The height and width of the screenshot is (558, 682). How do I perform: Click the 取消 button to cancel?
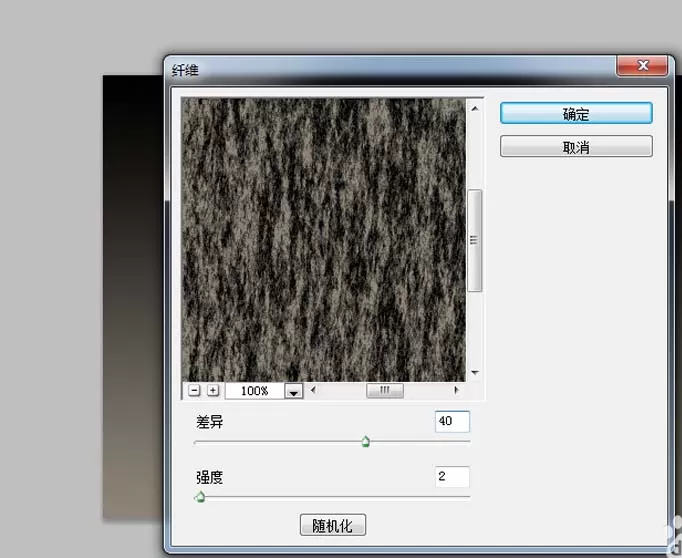tap(576, 147)
